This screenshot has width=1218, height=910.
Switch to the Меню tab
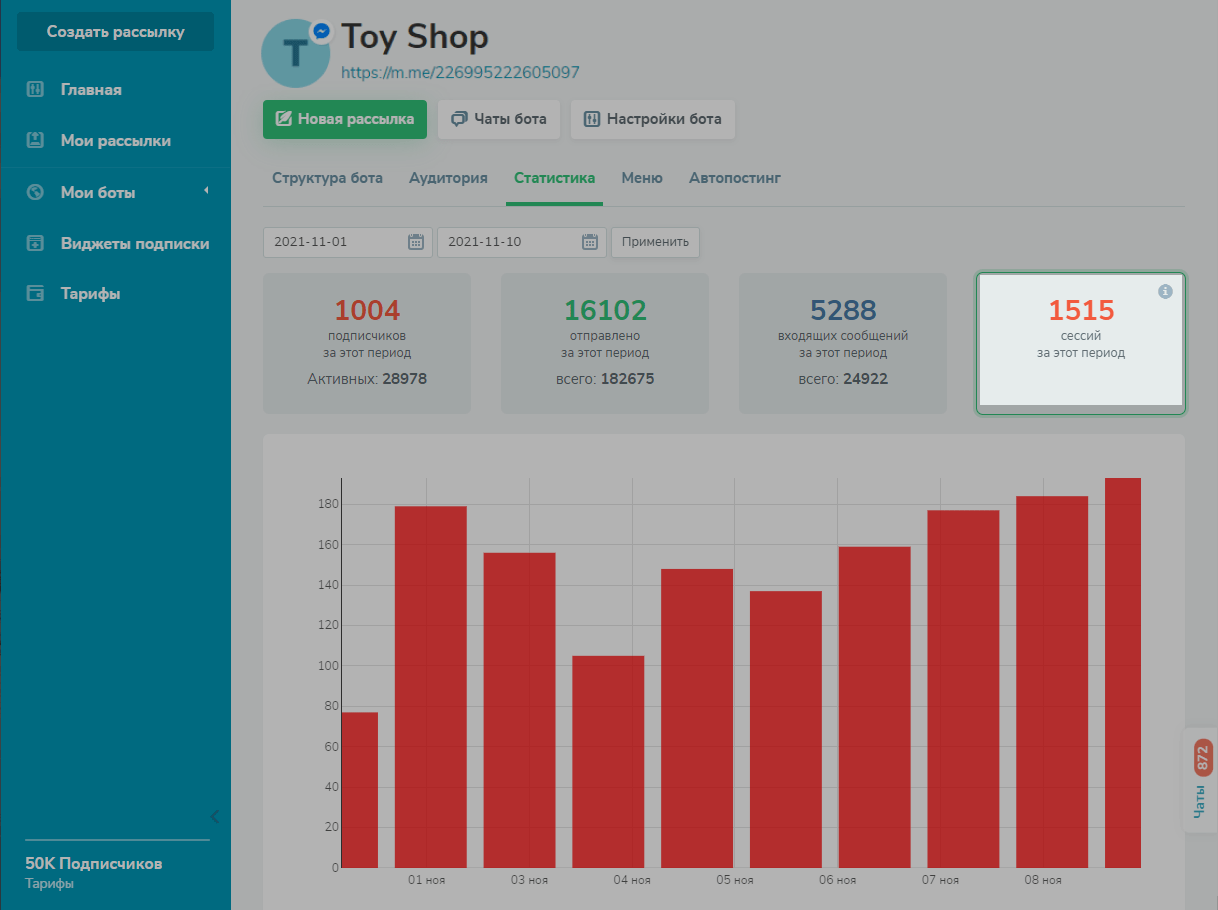click(642, 178)
